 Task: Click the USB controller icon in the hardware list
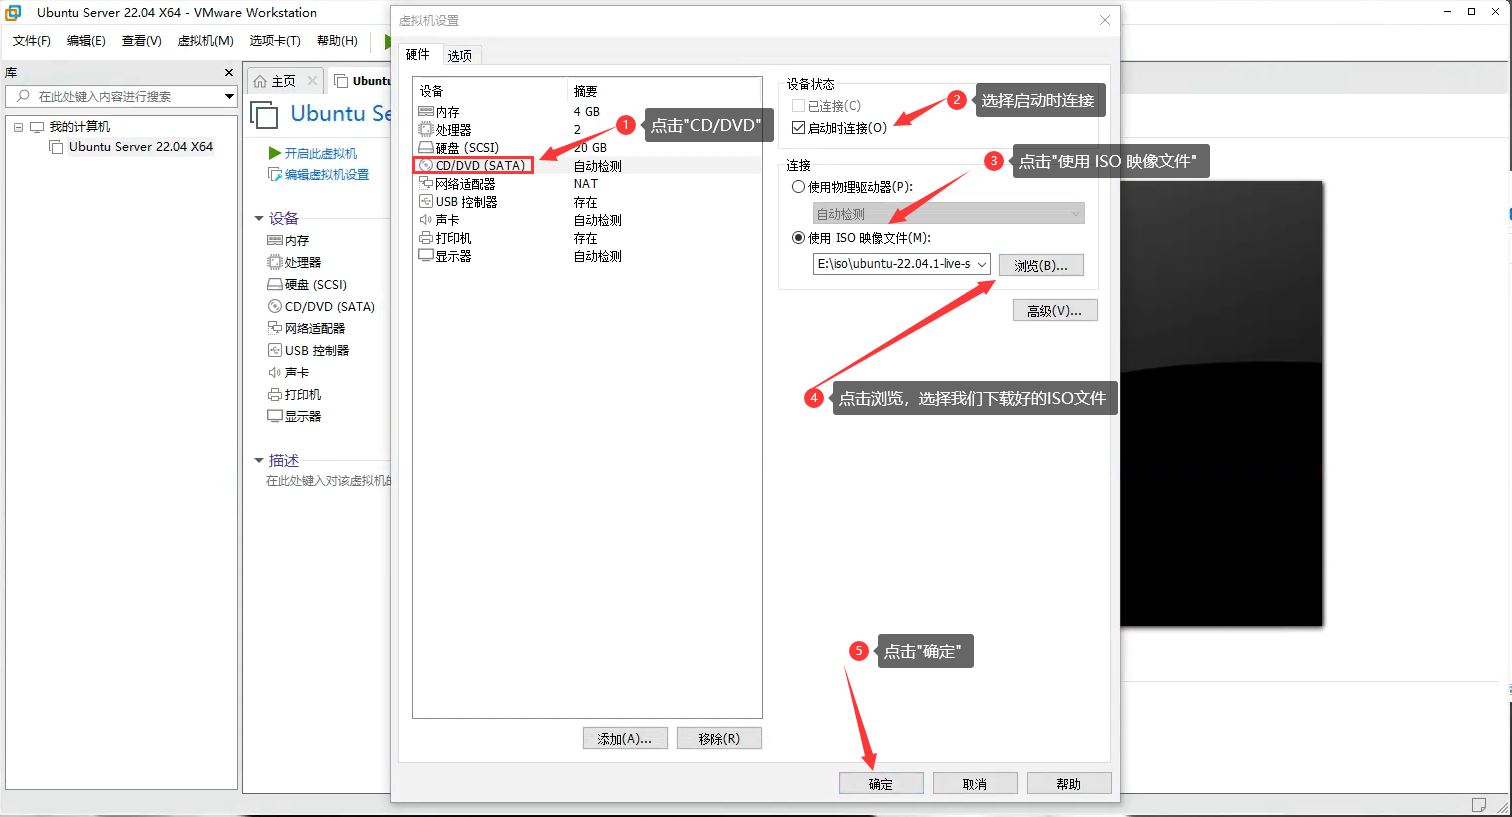coord(426,202)
